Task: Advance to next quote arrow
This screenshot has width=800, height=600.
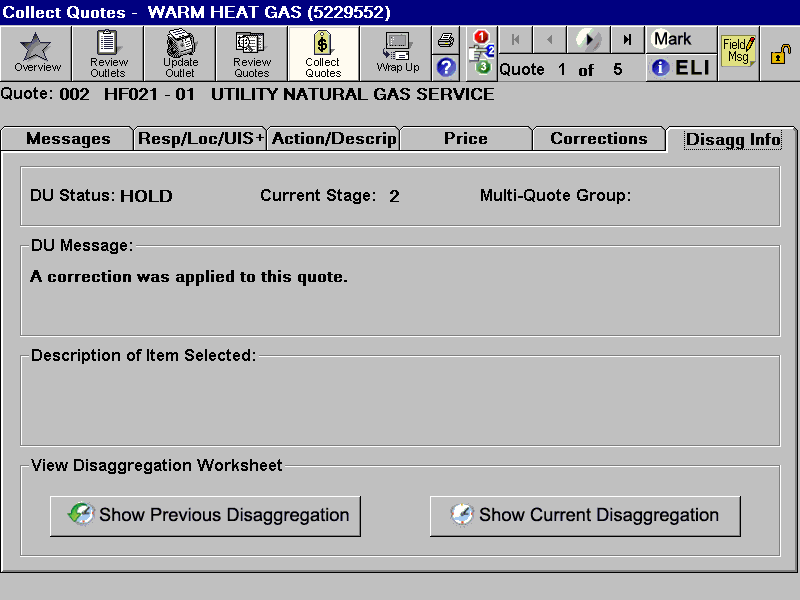Action: pyautogui.click(x=589, y=40)
